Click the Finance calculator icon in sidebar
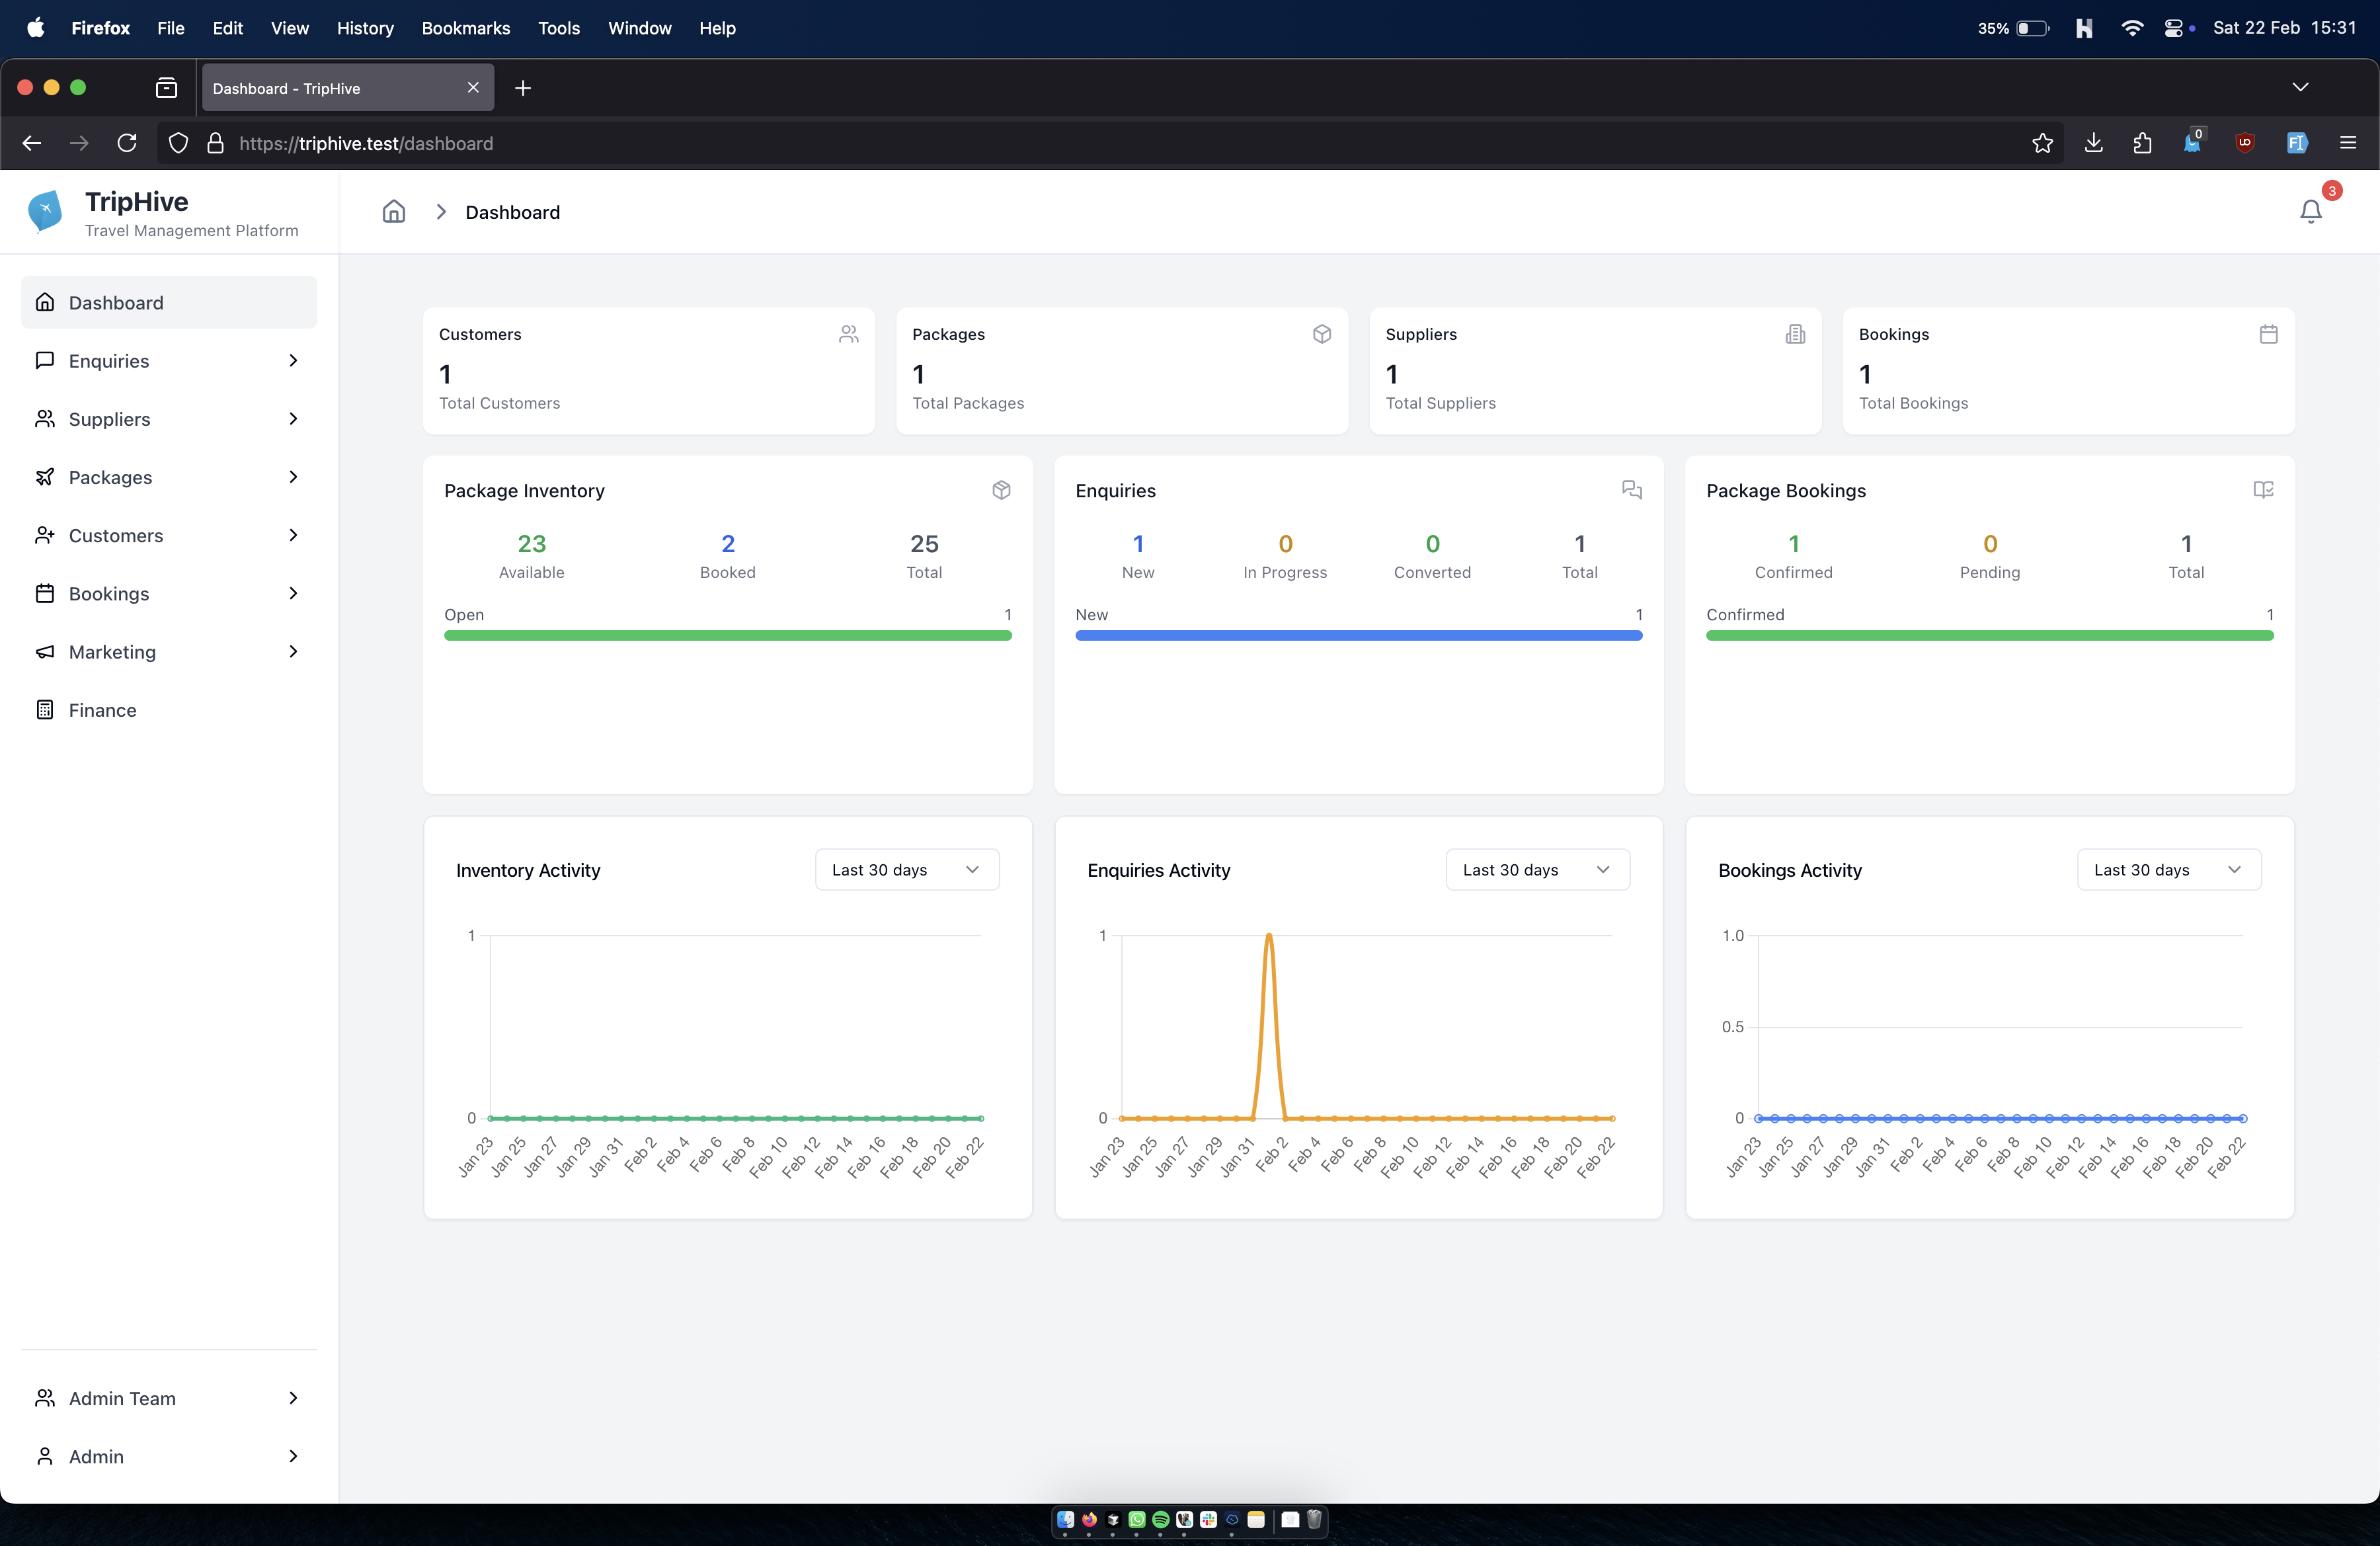Screen dimensions: 2380x1546 [45, 710]
